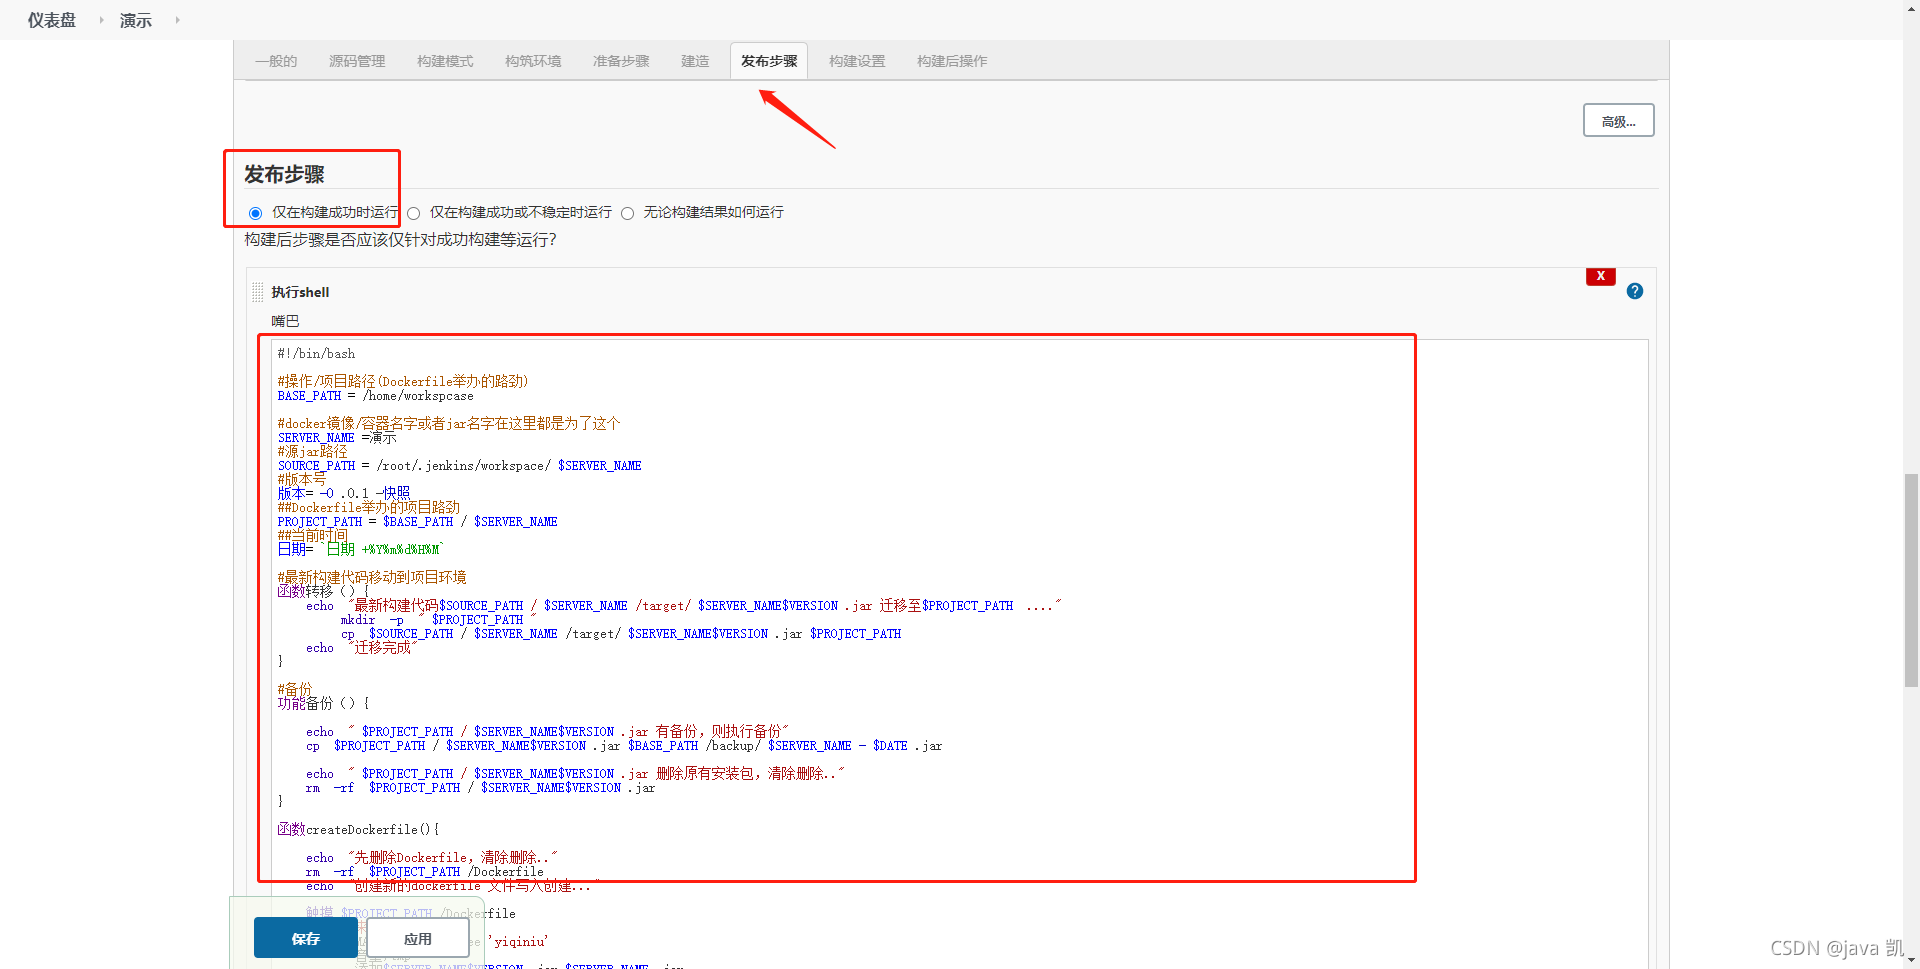The height and width of the screenshot is (969, 1920).
Task: Click the page vertical scrollbar thumb
Action: [x=1911, y=580]
